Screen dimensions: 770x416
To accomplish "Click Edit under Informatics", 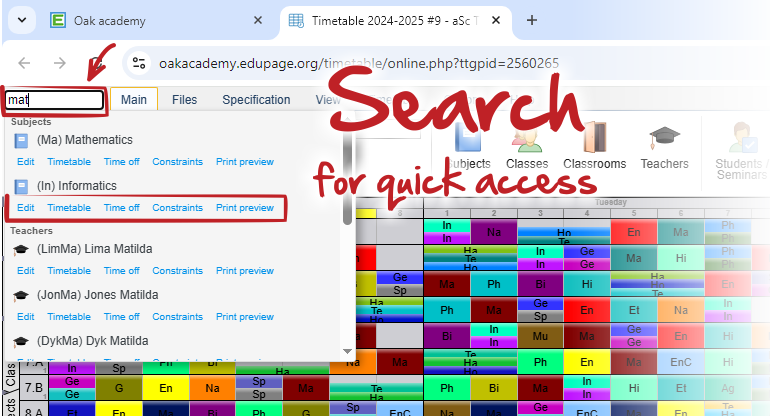I will [26, 208].
